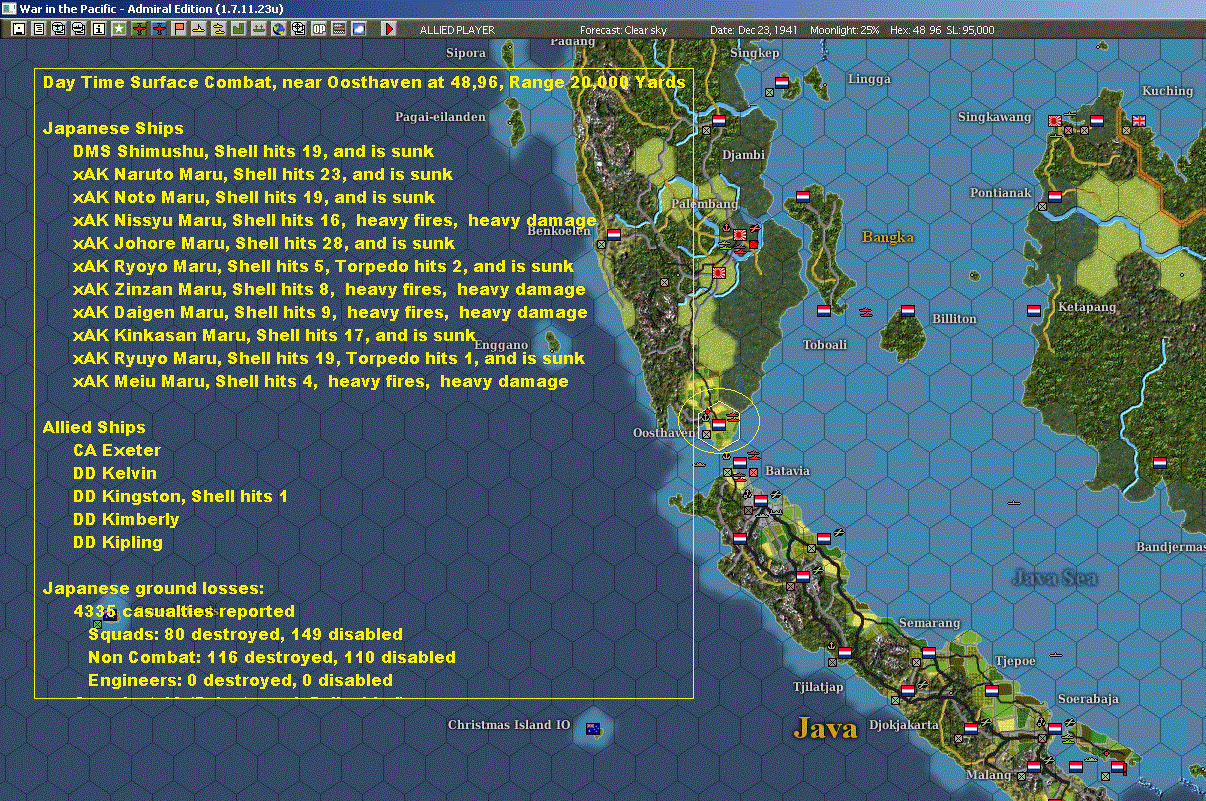
Task: Click the Enggano island label
Action: click(502, 345)
